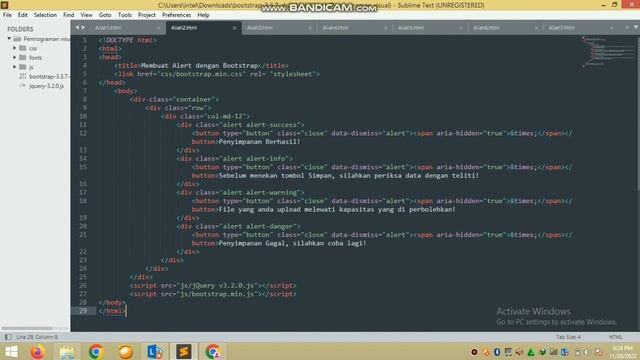
Task: Open the View menu
Action: coord(87,15)
